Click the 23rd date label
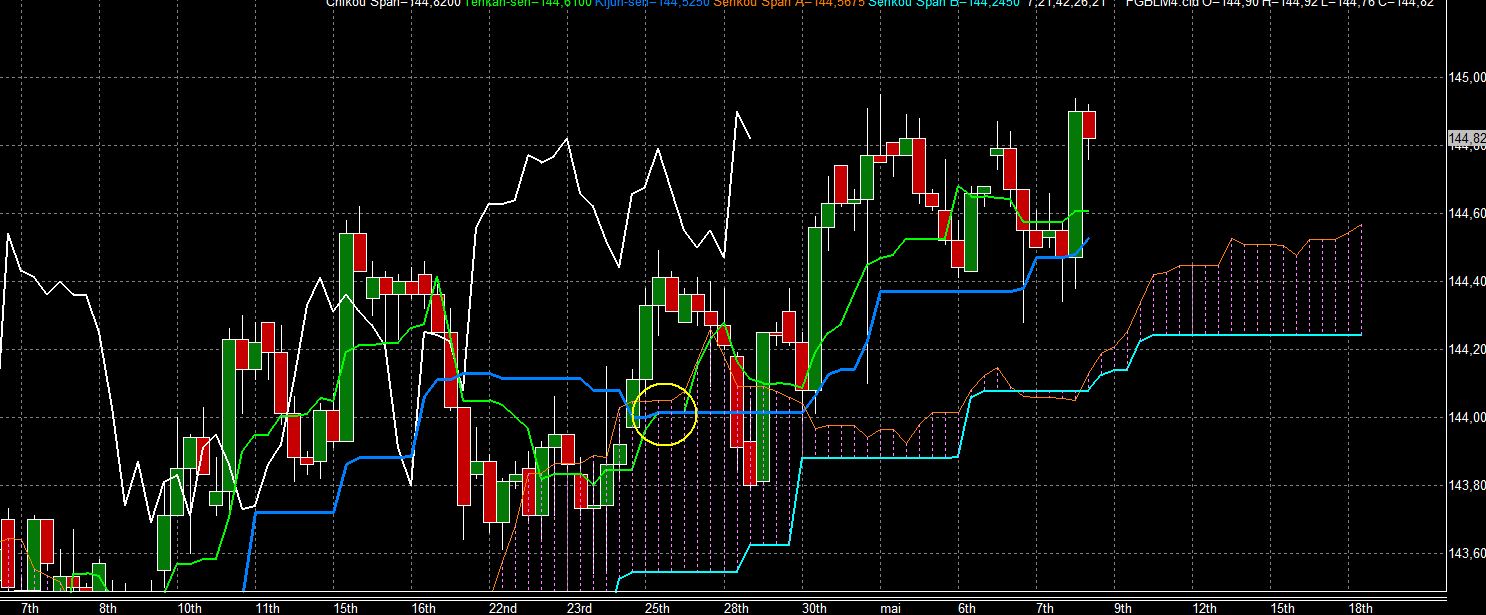This screenshot has width=1486, height=615. (580, 608)
